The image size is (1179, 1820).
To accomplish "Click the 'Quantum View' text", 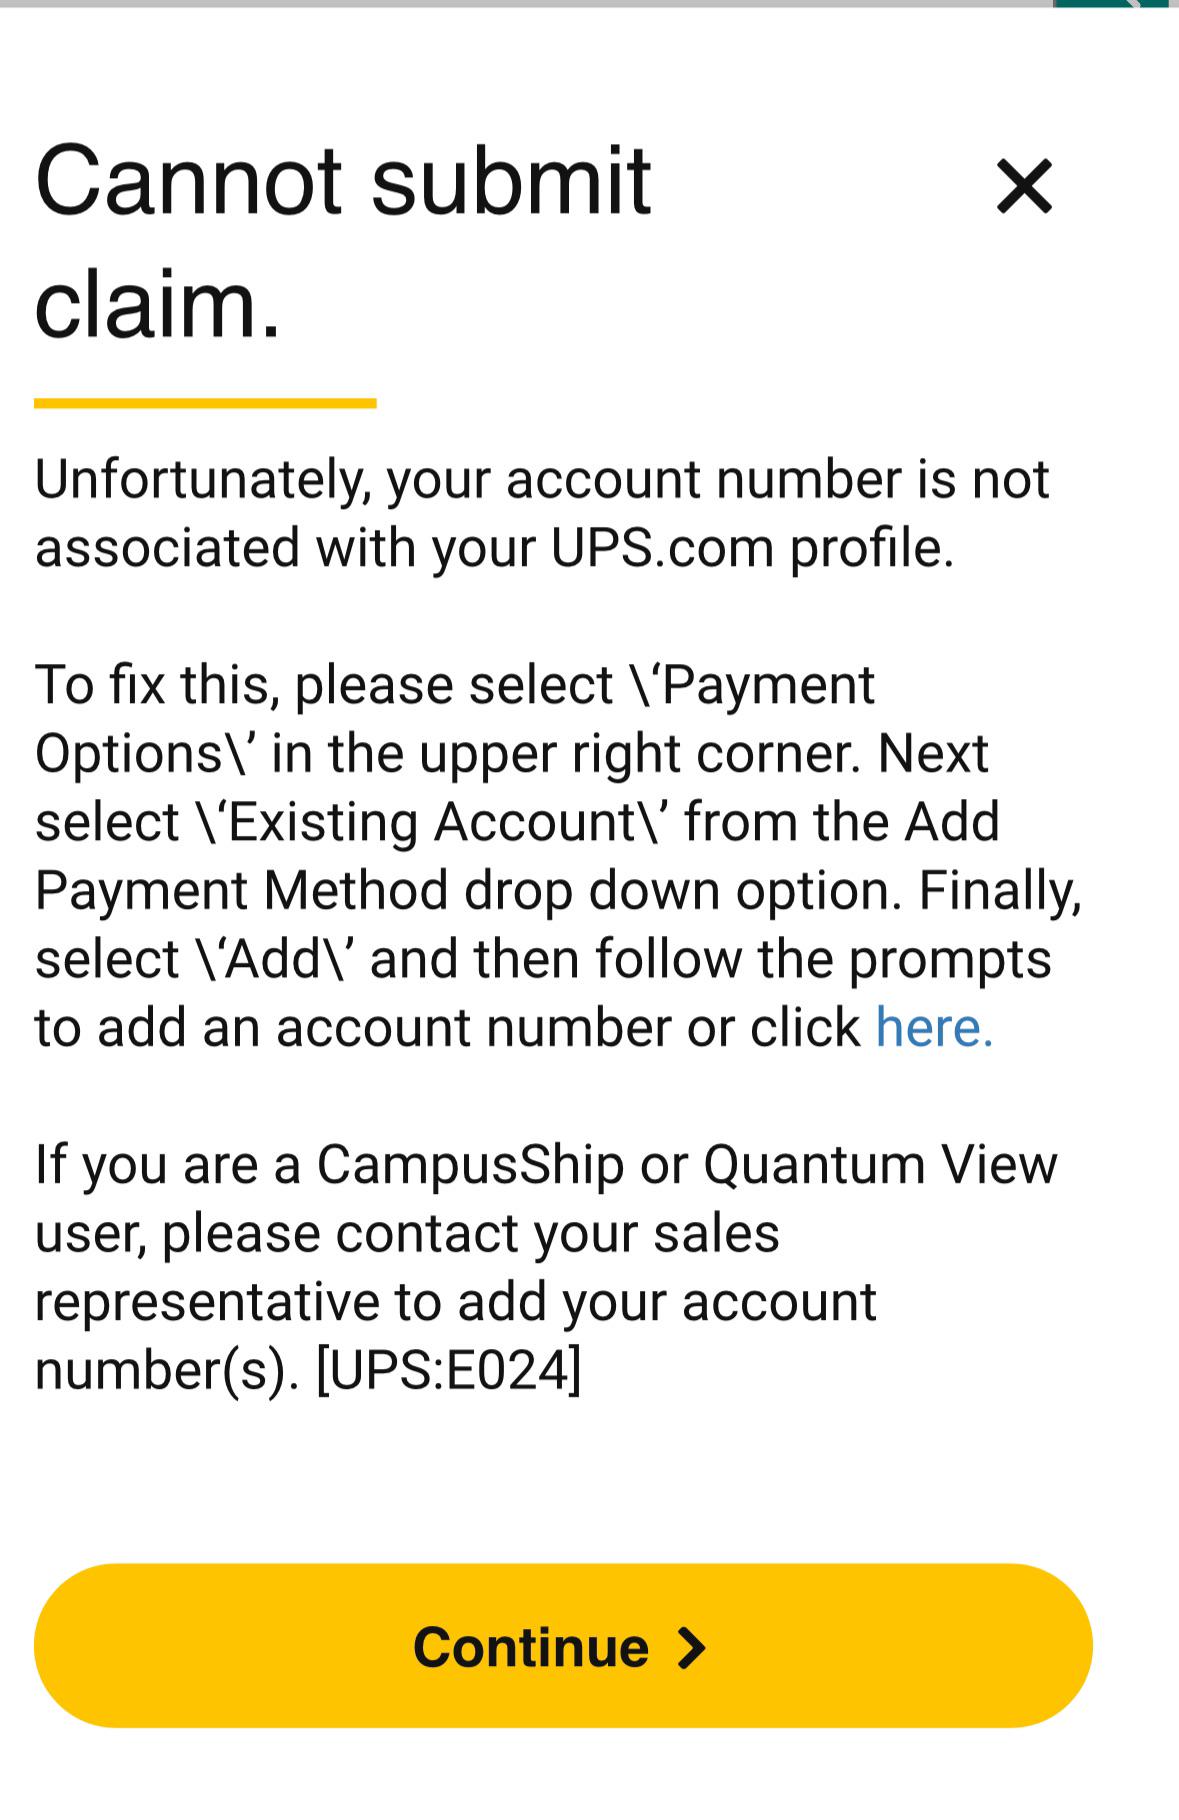I will pyautogui.click(x=880, y=1165).
